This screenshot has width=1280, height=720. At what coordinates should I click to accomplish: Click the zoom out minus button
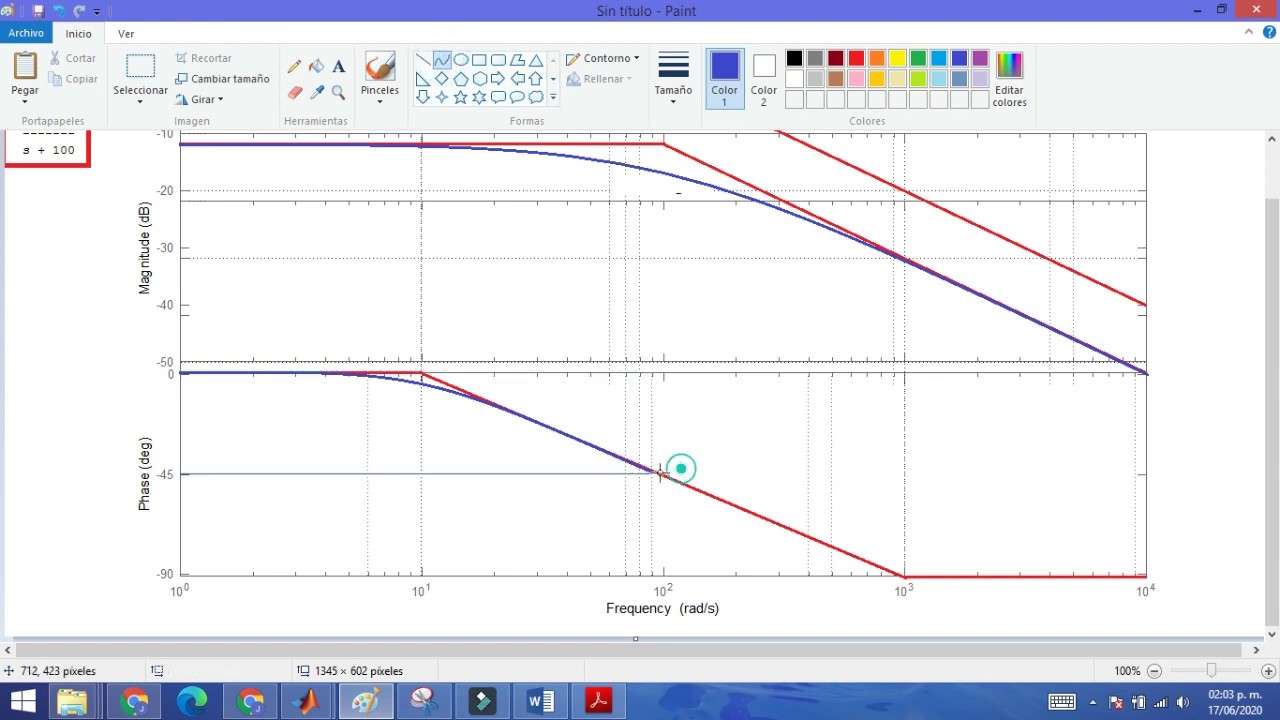pyautogui.click(x=1154, y=671)
